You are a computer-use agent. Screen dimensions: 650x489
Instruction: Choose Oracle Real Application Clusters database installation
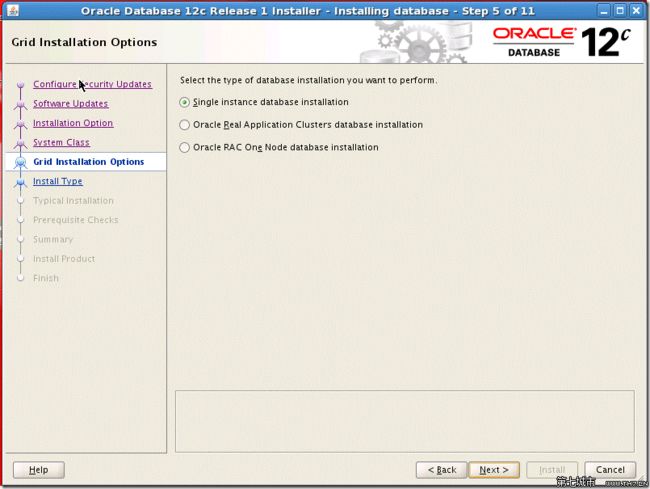184,125
